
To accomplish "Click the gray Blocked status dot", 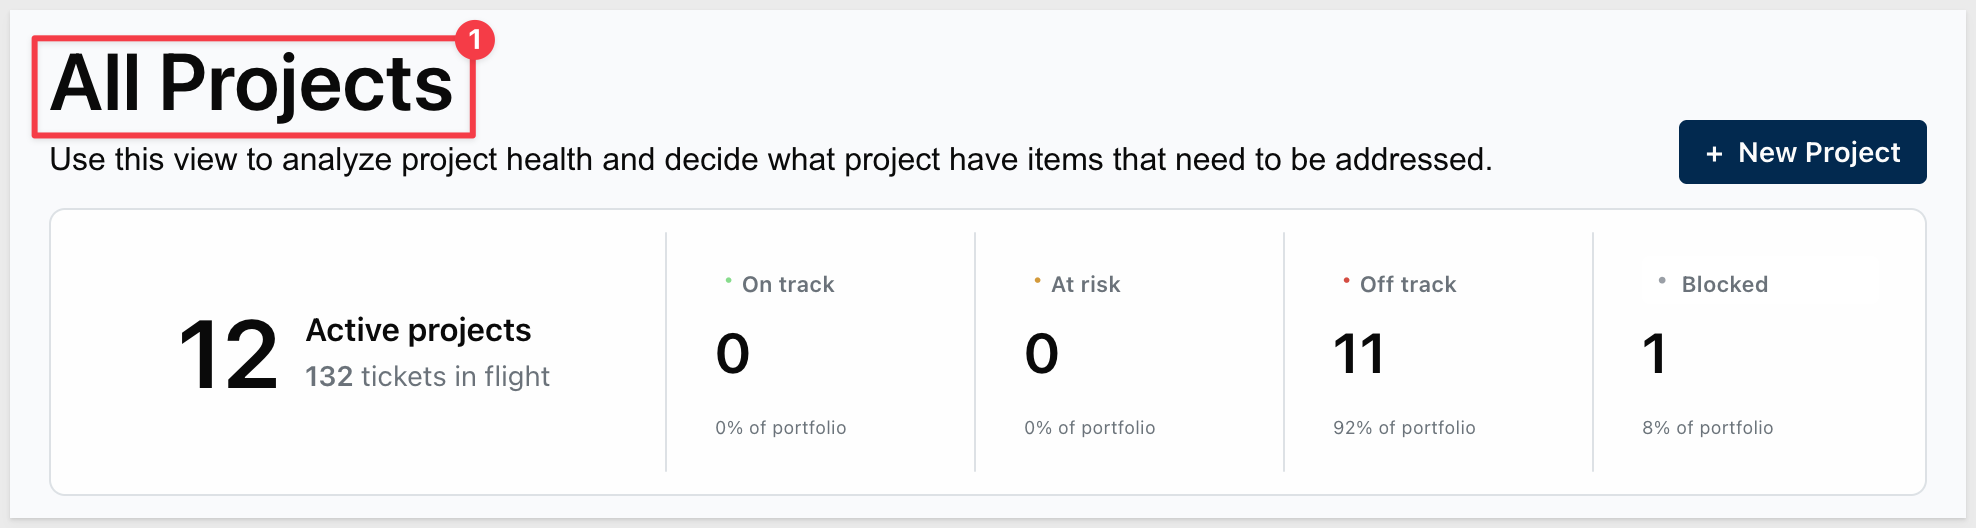I will [1662, 281].
